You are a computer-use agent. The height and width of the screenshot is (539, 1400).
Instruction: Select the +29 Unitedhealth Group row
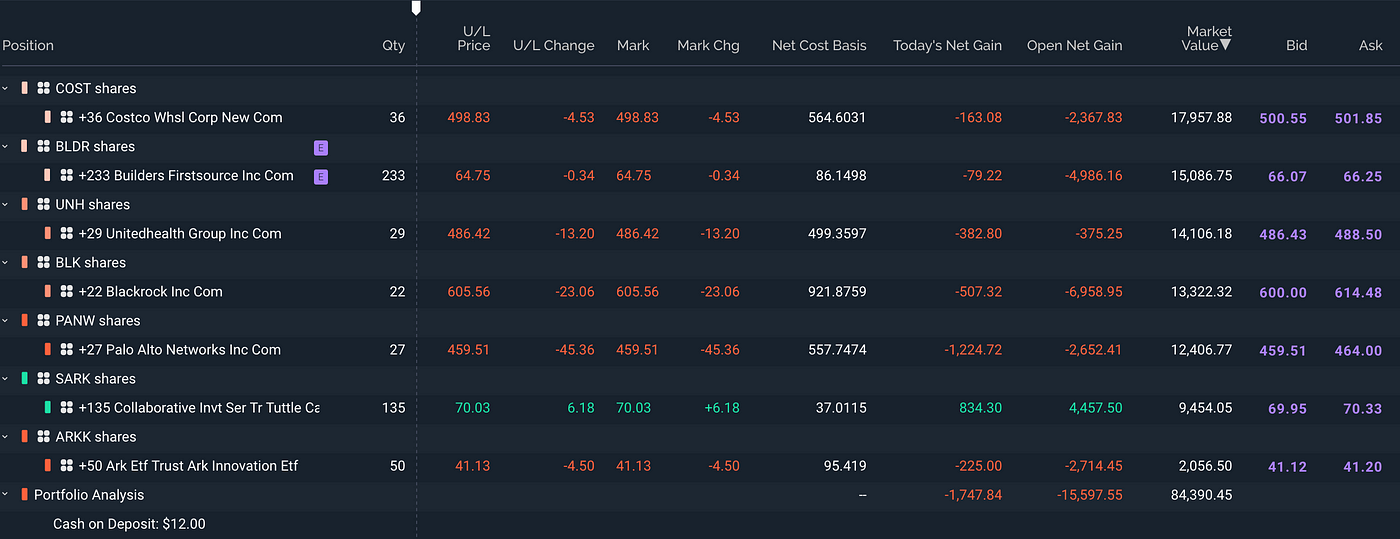(x=700, y=233)
